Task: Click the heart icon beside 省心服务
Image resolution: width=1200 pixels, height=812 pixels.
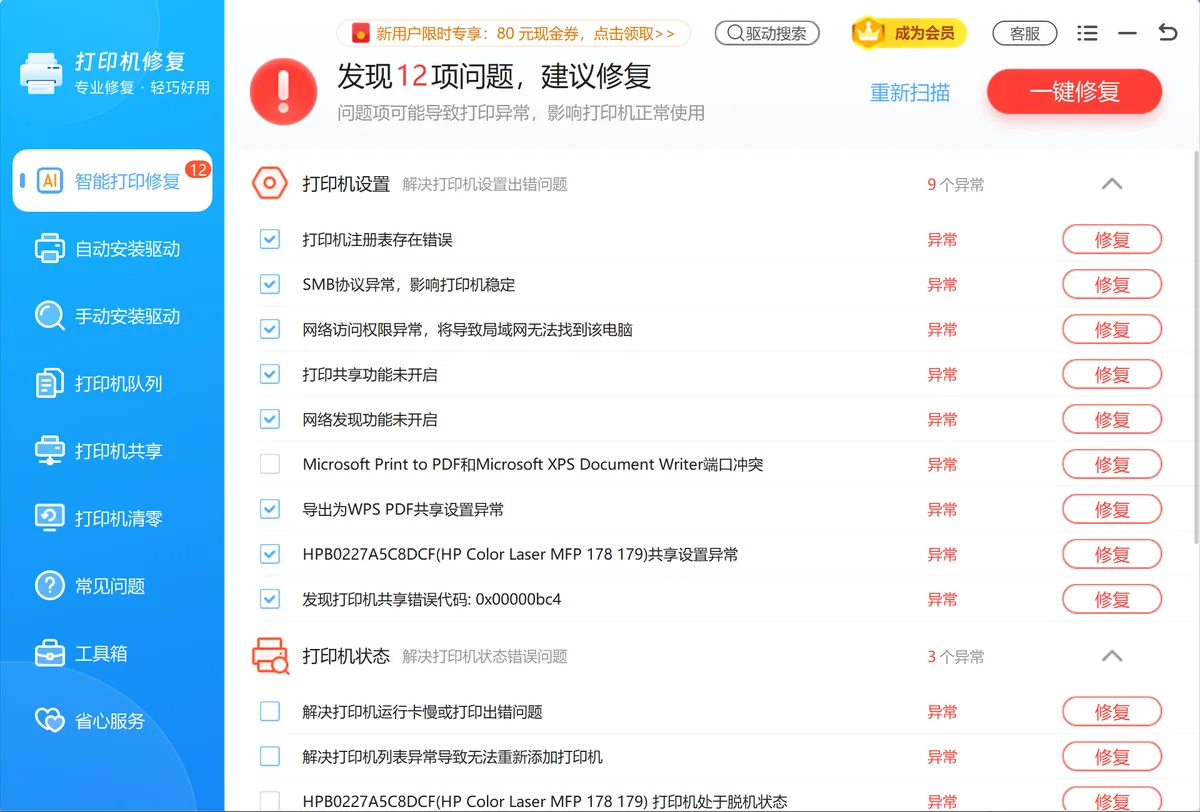Action: [x=49, y=720]
